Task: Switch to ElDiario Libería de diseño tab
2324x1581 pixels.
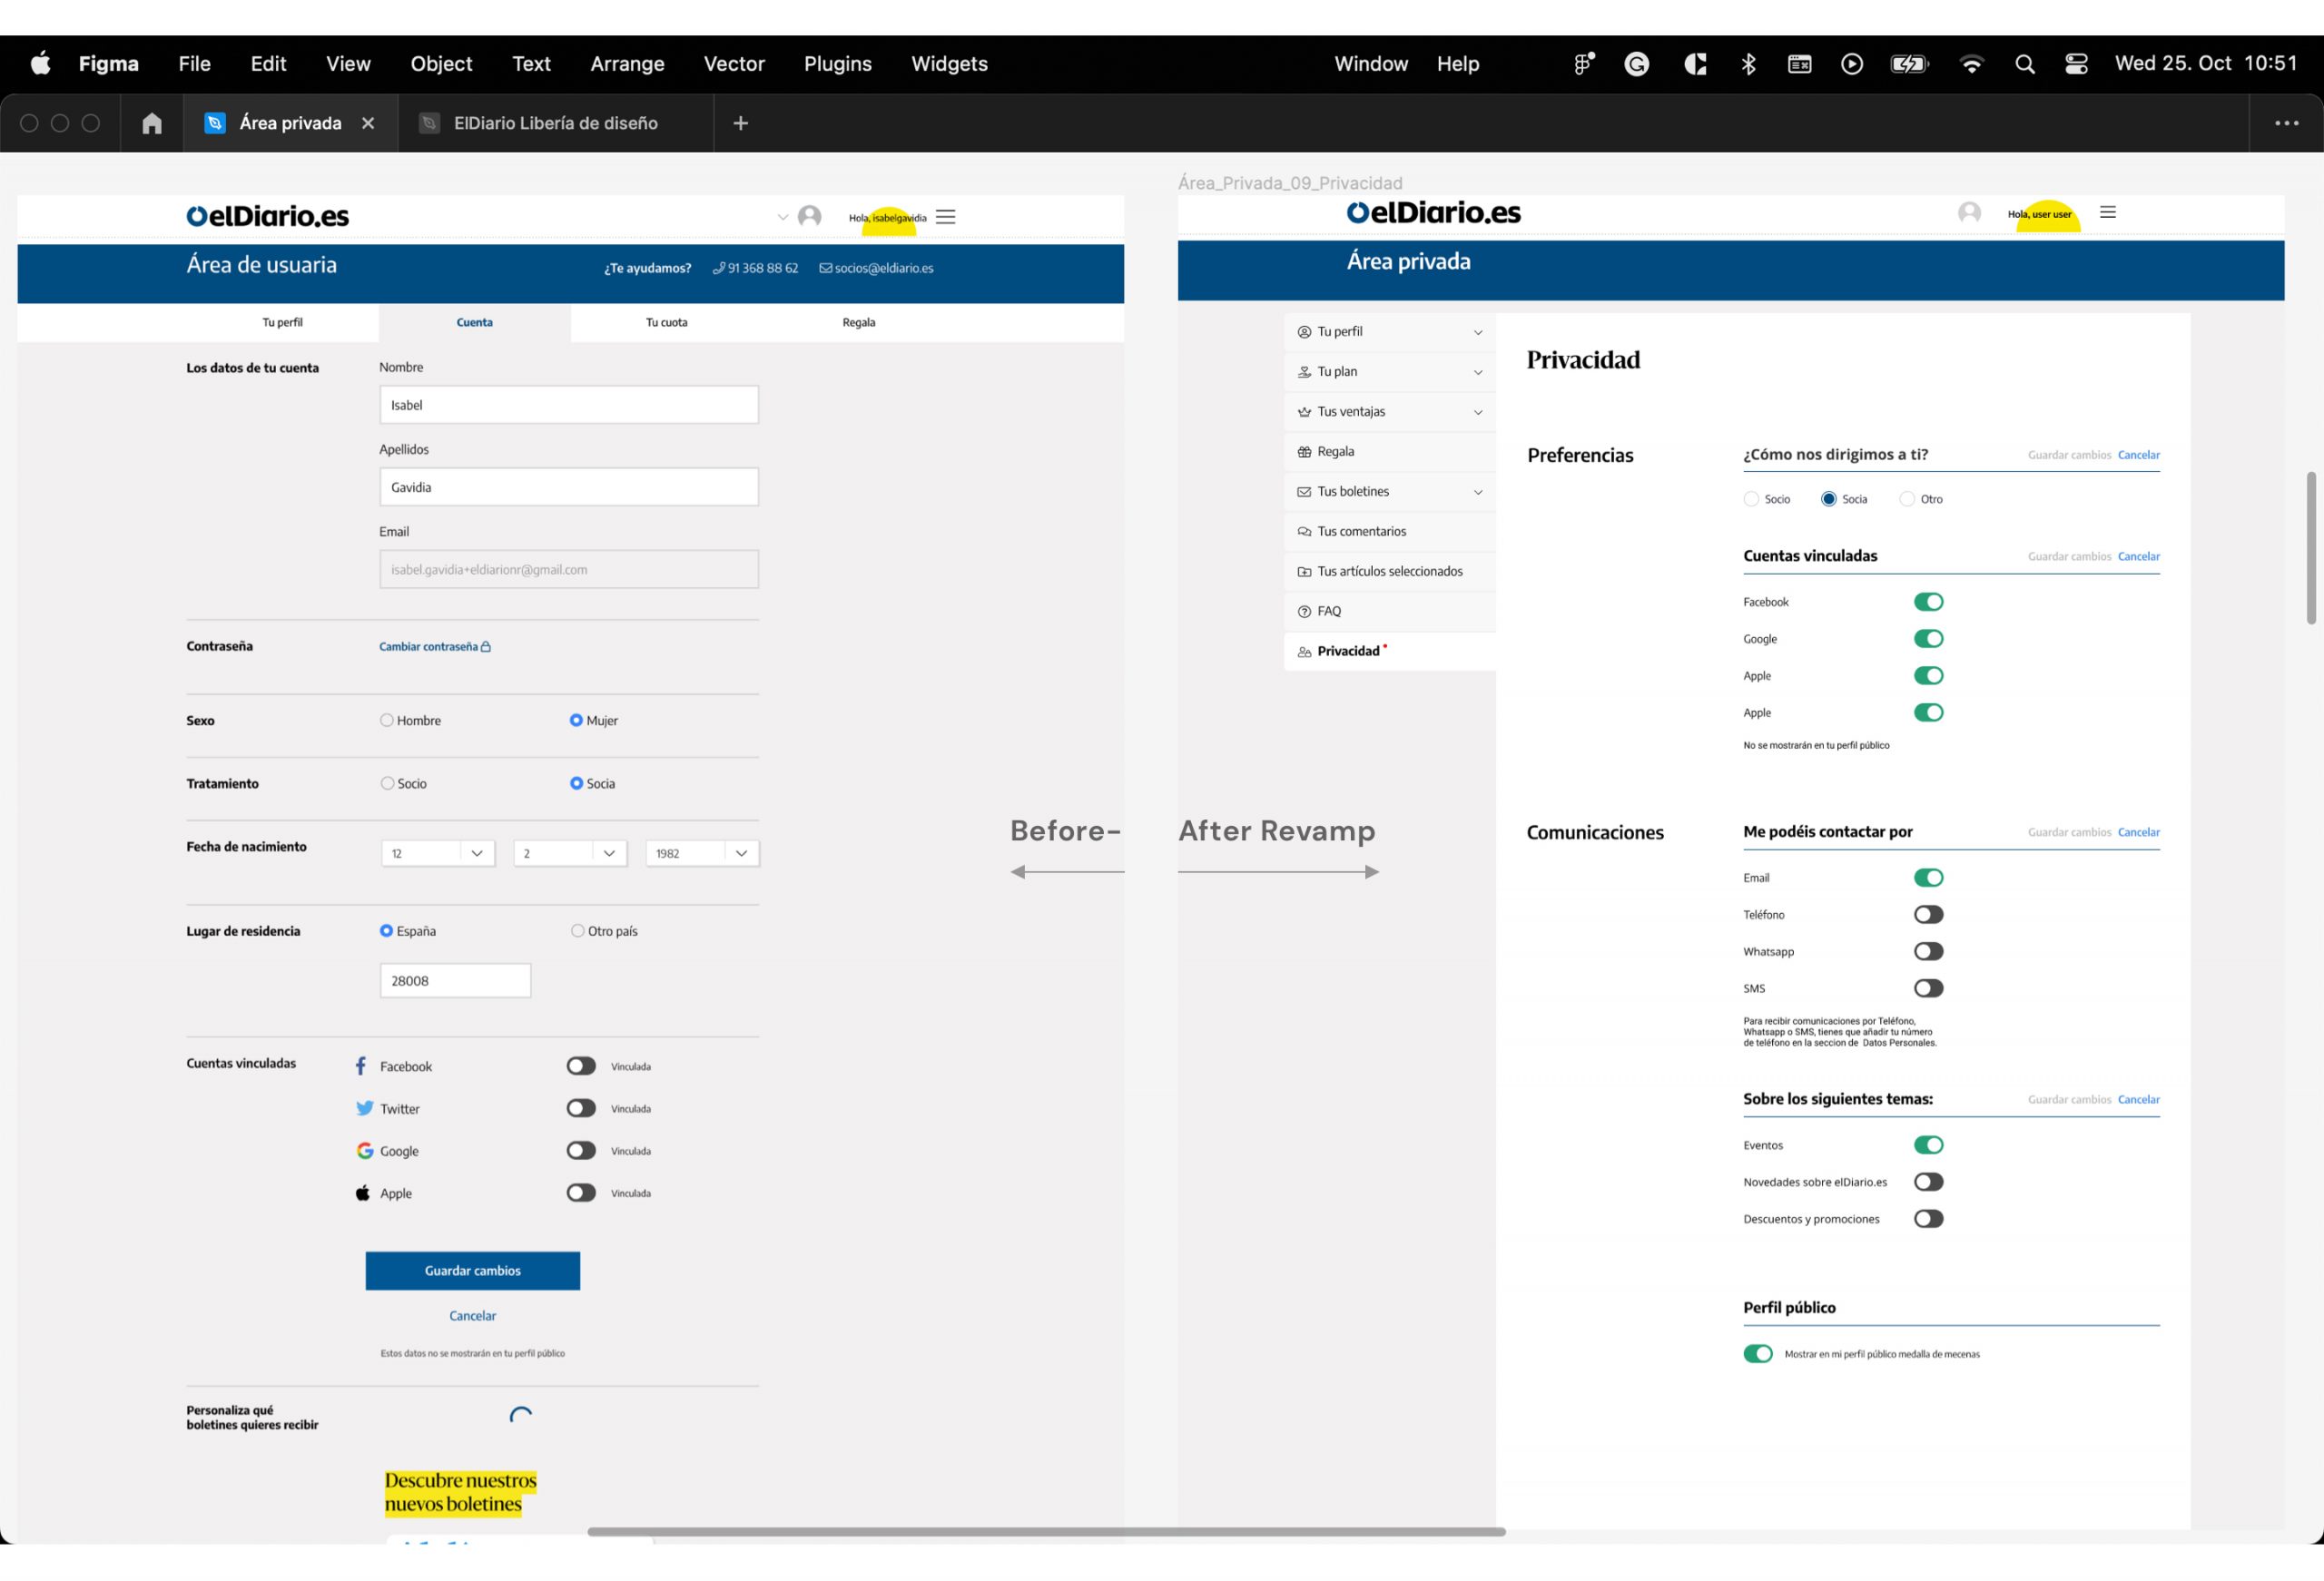Action: click(x=555, y=123)
